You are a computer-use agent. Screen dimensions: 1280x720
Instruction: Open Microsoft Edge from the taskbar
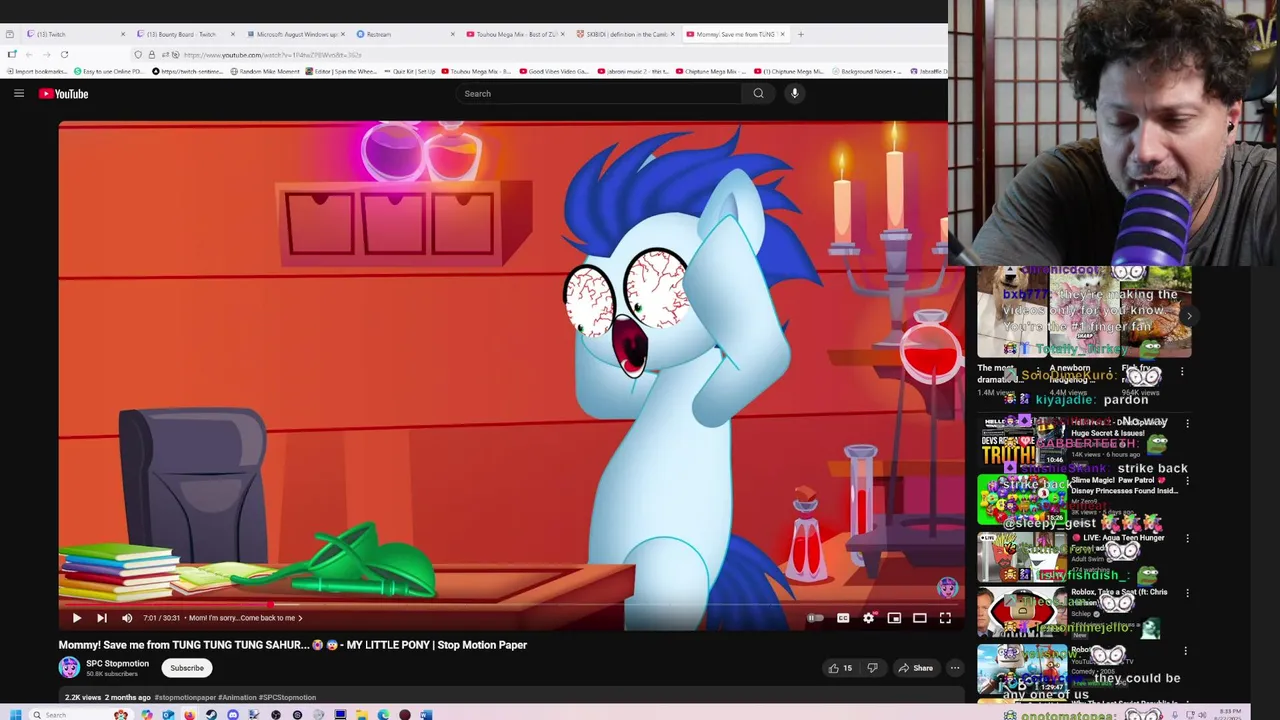click(383, 715)
